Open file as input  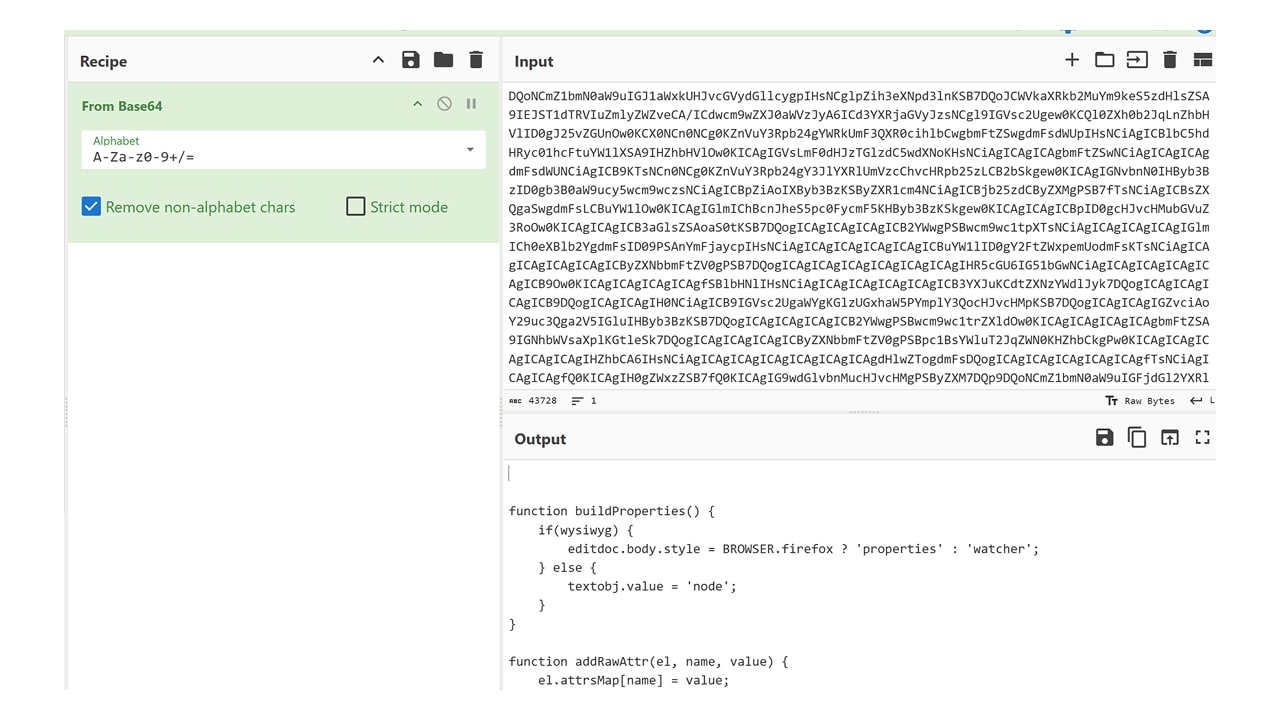click(1137, 61)
